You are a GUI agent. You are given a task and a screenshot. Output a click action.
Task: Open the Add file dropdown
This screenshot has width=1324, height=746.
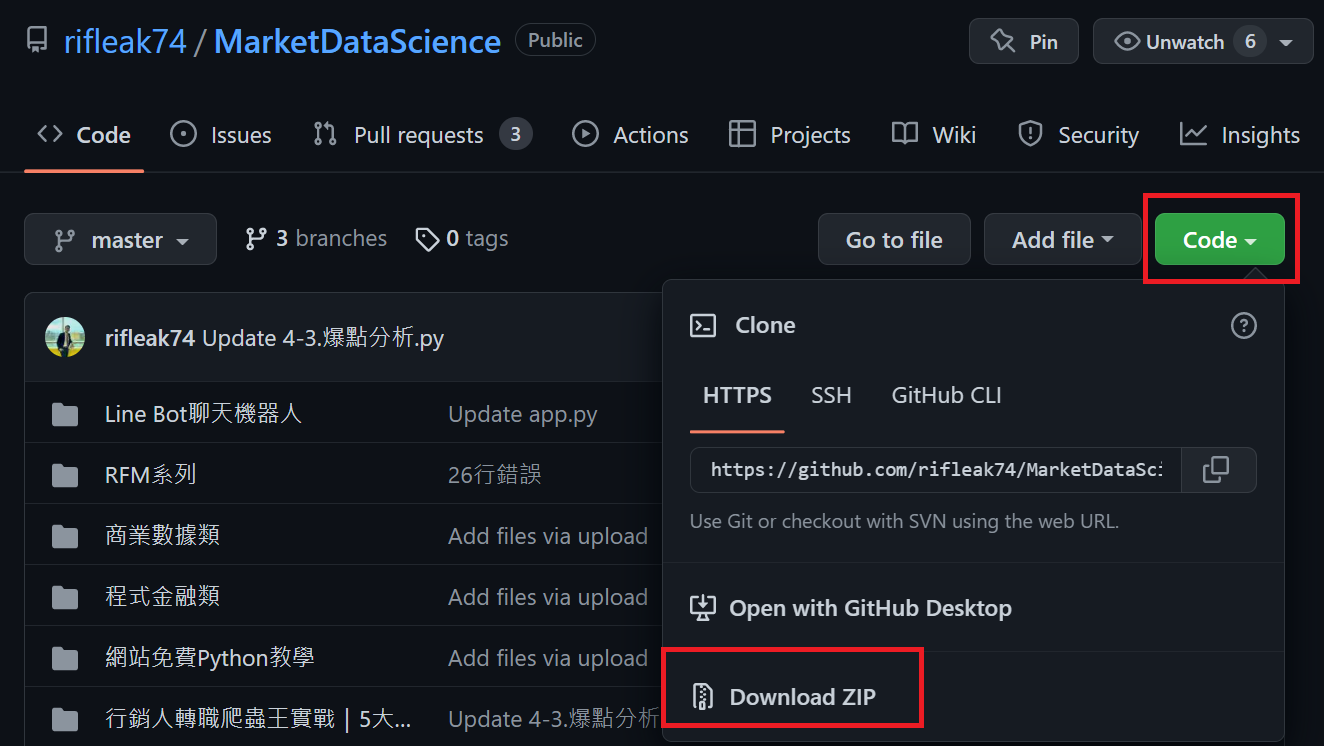1063,239
